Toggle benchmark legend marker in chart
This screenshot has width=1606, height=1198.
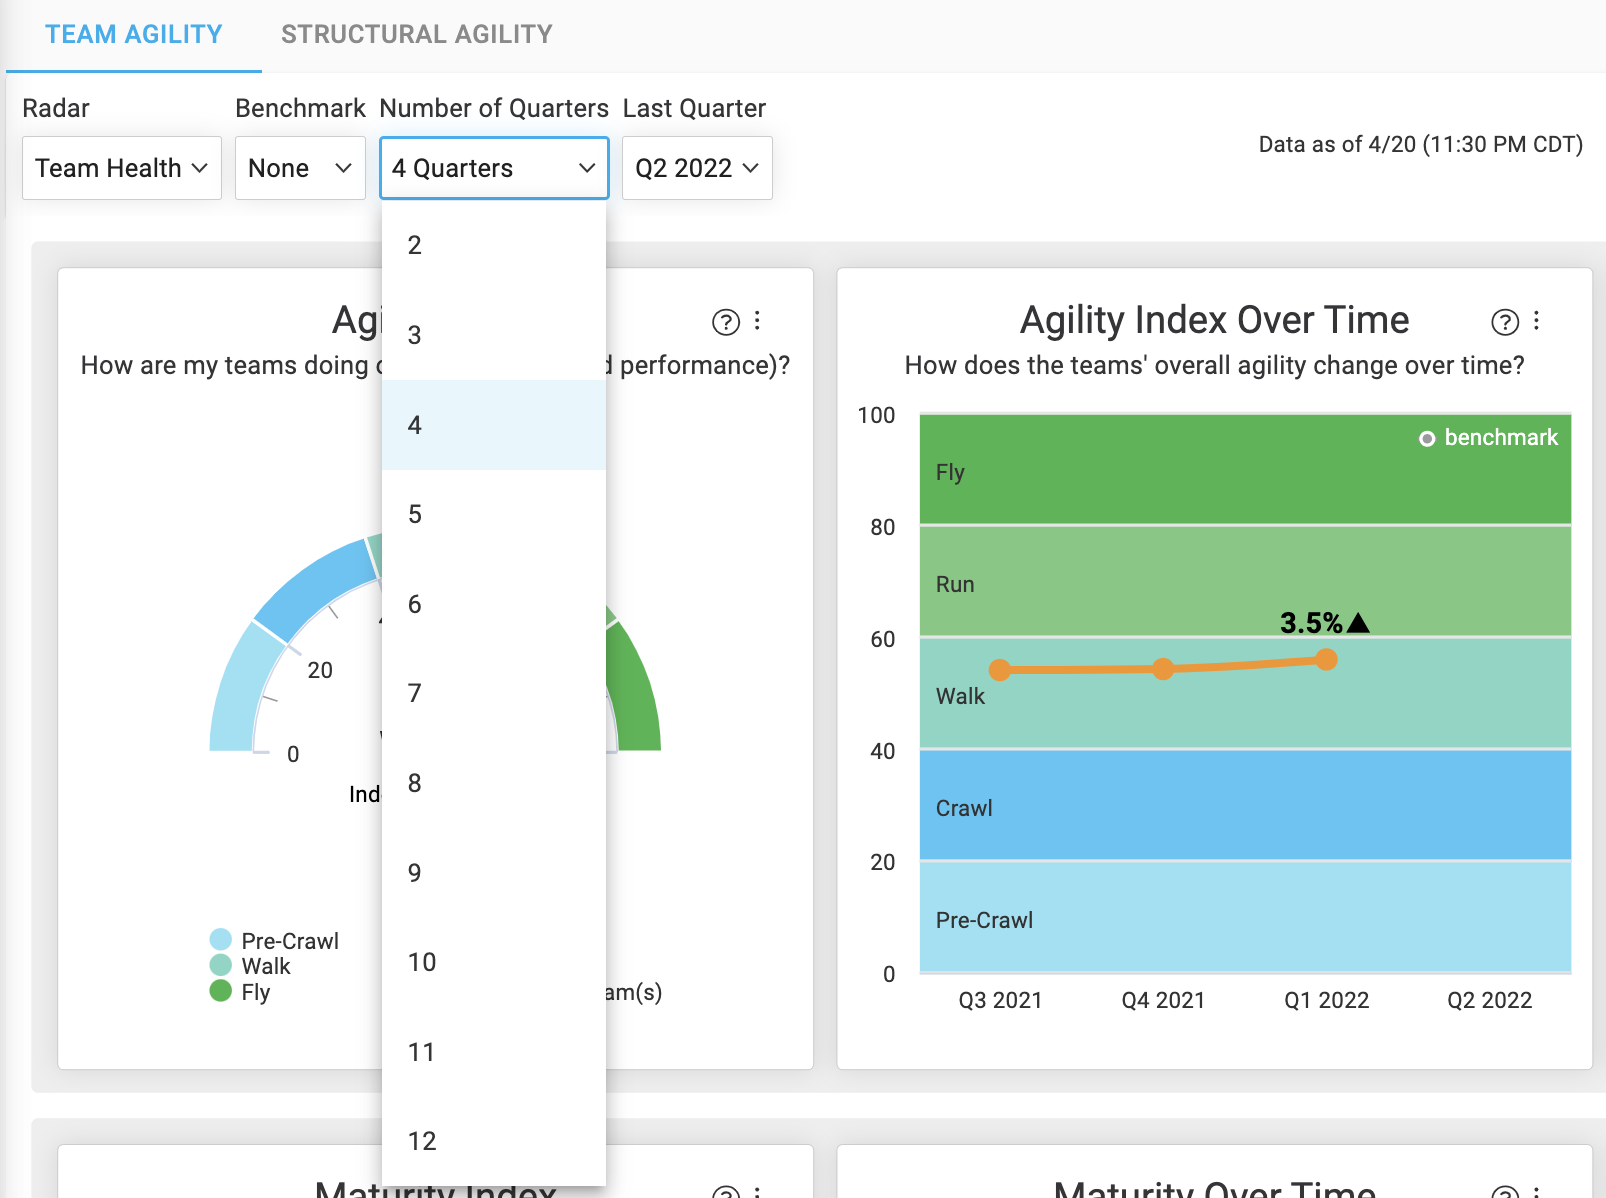pos(1488,438)
